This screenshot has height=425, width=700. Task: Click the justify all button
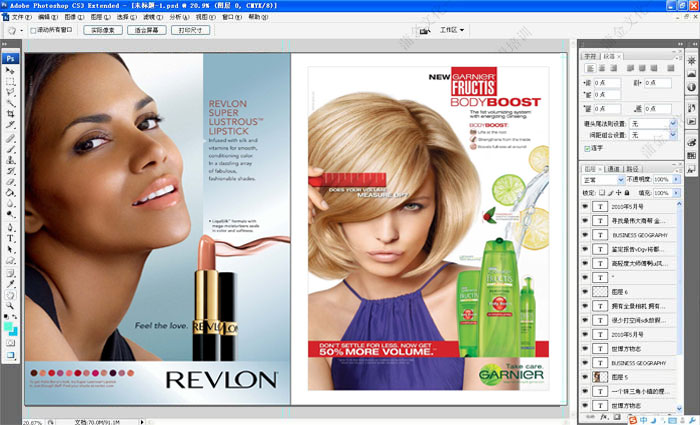[671, 68]
